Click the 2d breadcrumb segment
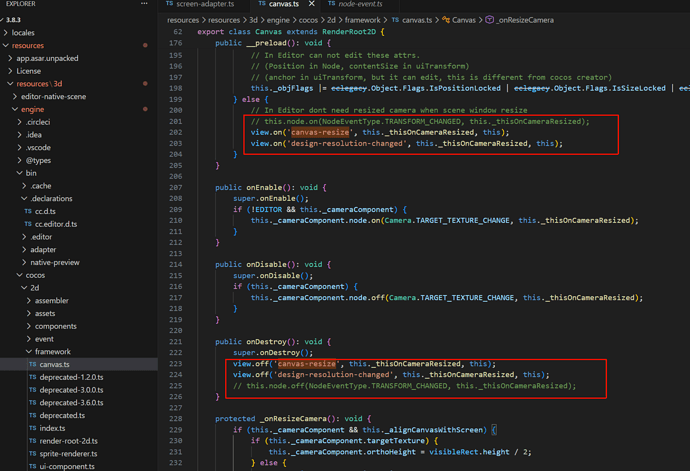 coord(331,20)
